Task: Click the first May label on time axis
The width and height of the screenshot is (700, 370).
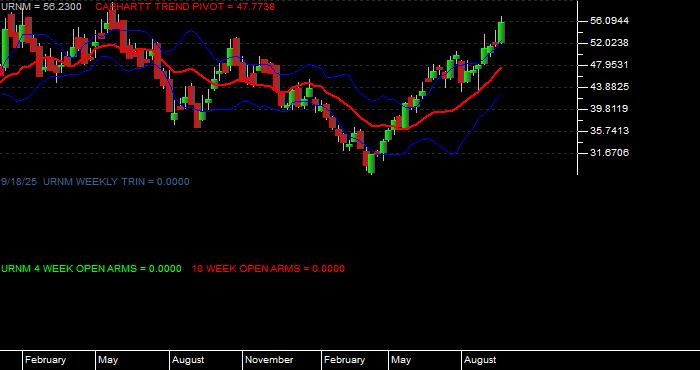Action: pyautogui.click(x=108, y=360)
